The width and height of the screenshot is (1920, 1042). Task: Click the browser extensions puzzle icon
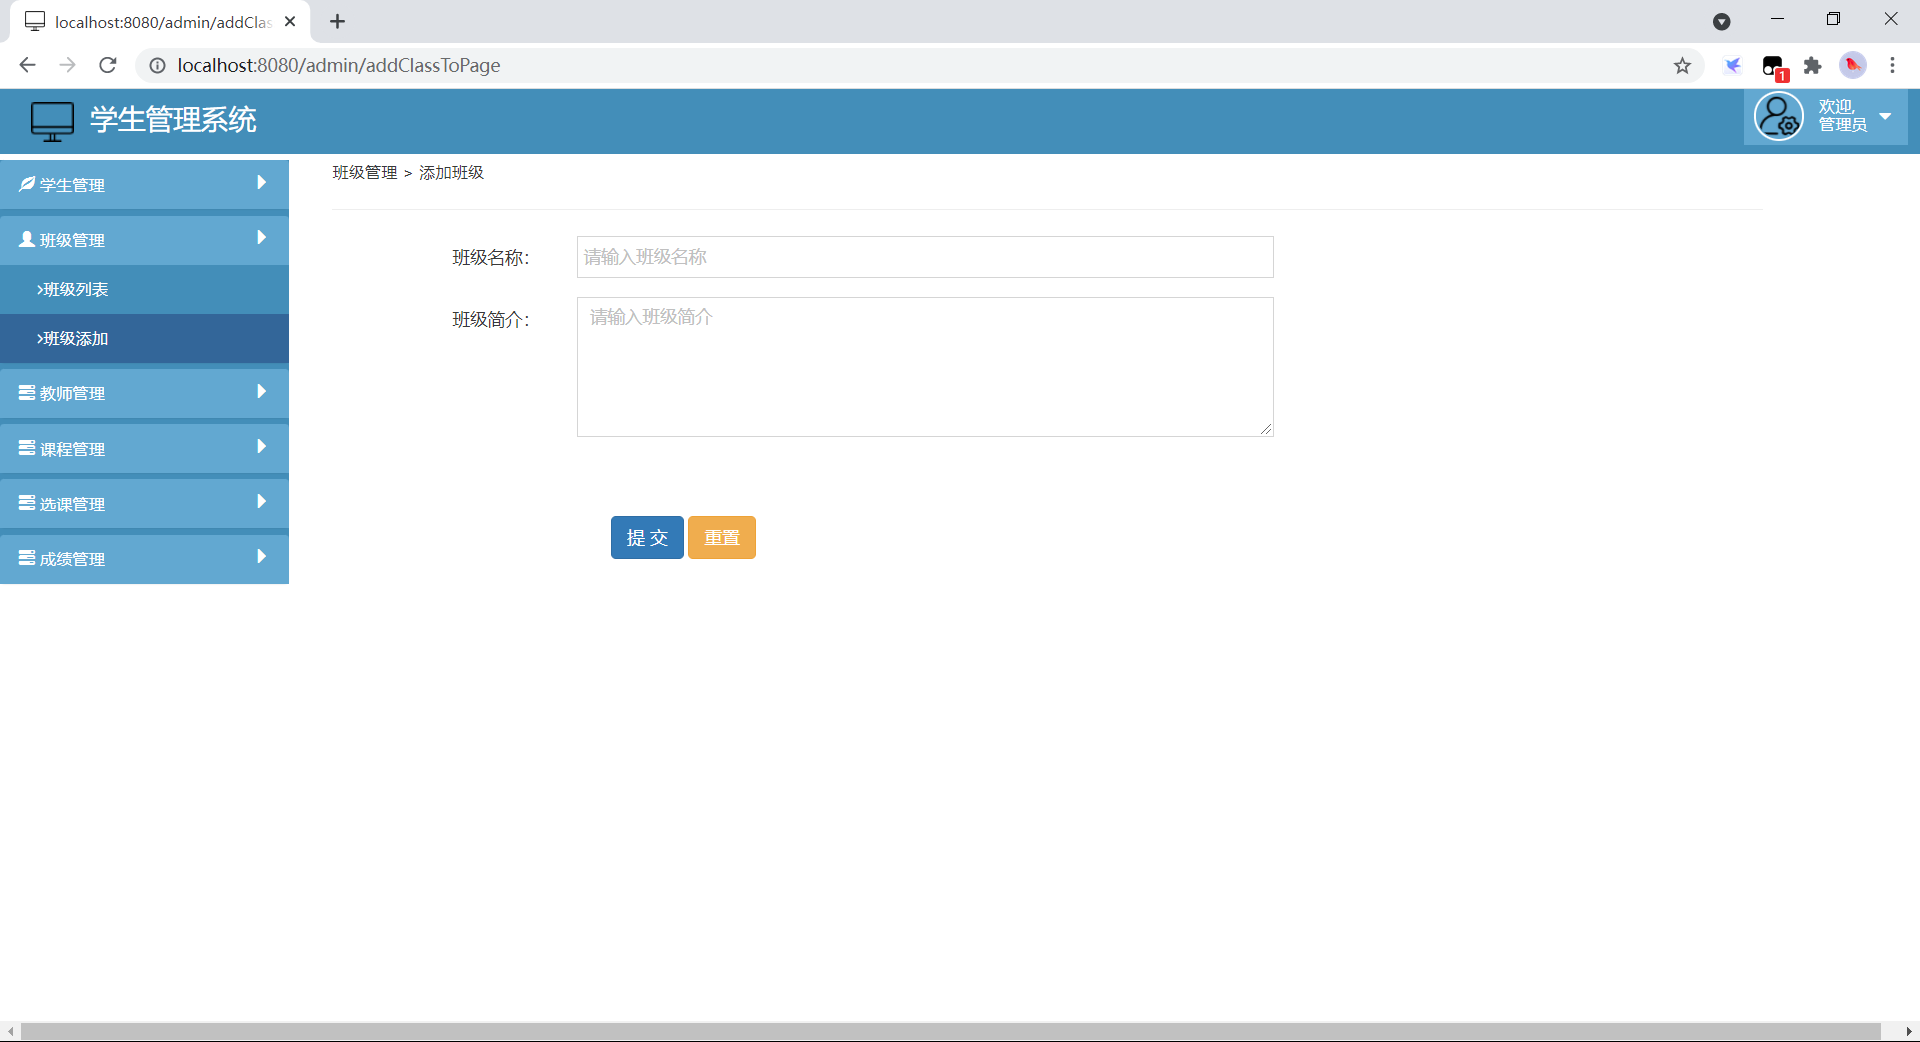(x=1813, y=65)
